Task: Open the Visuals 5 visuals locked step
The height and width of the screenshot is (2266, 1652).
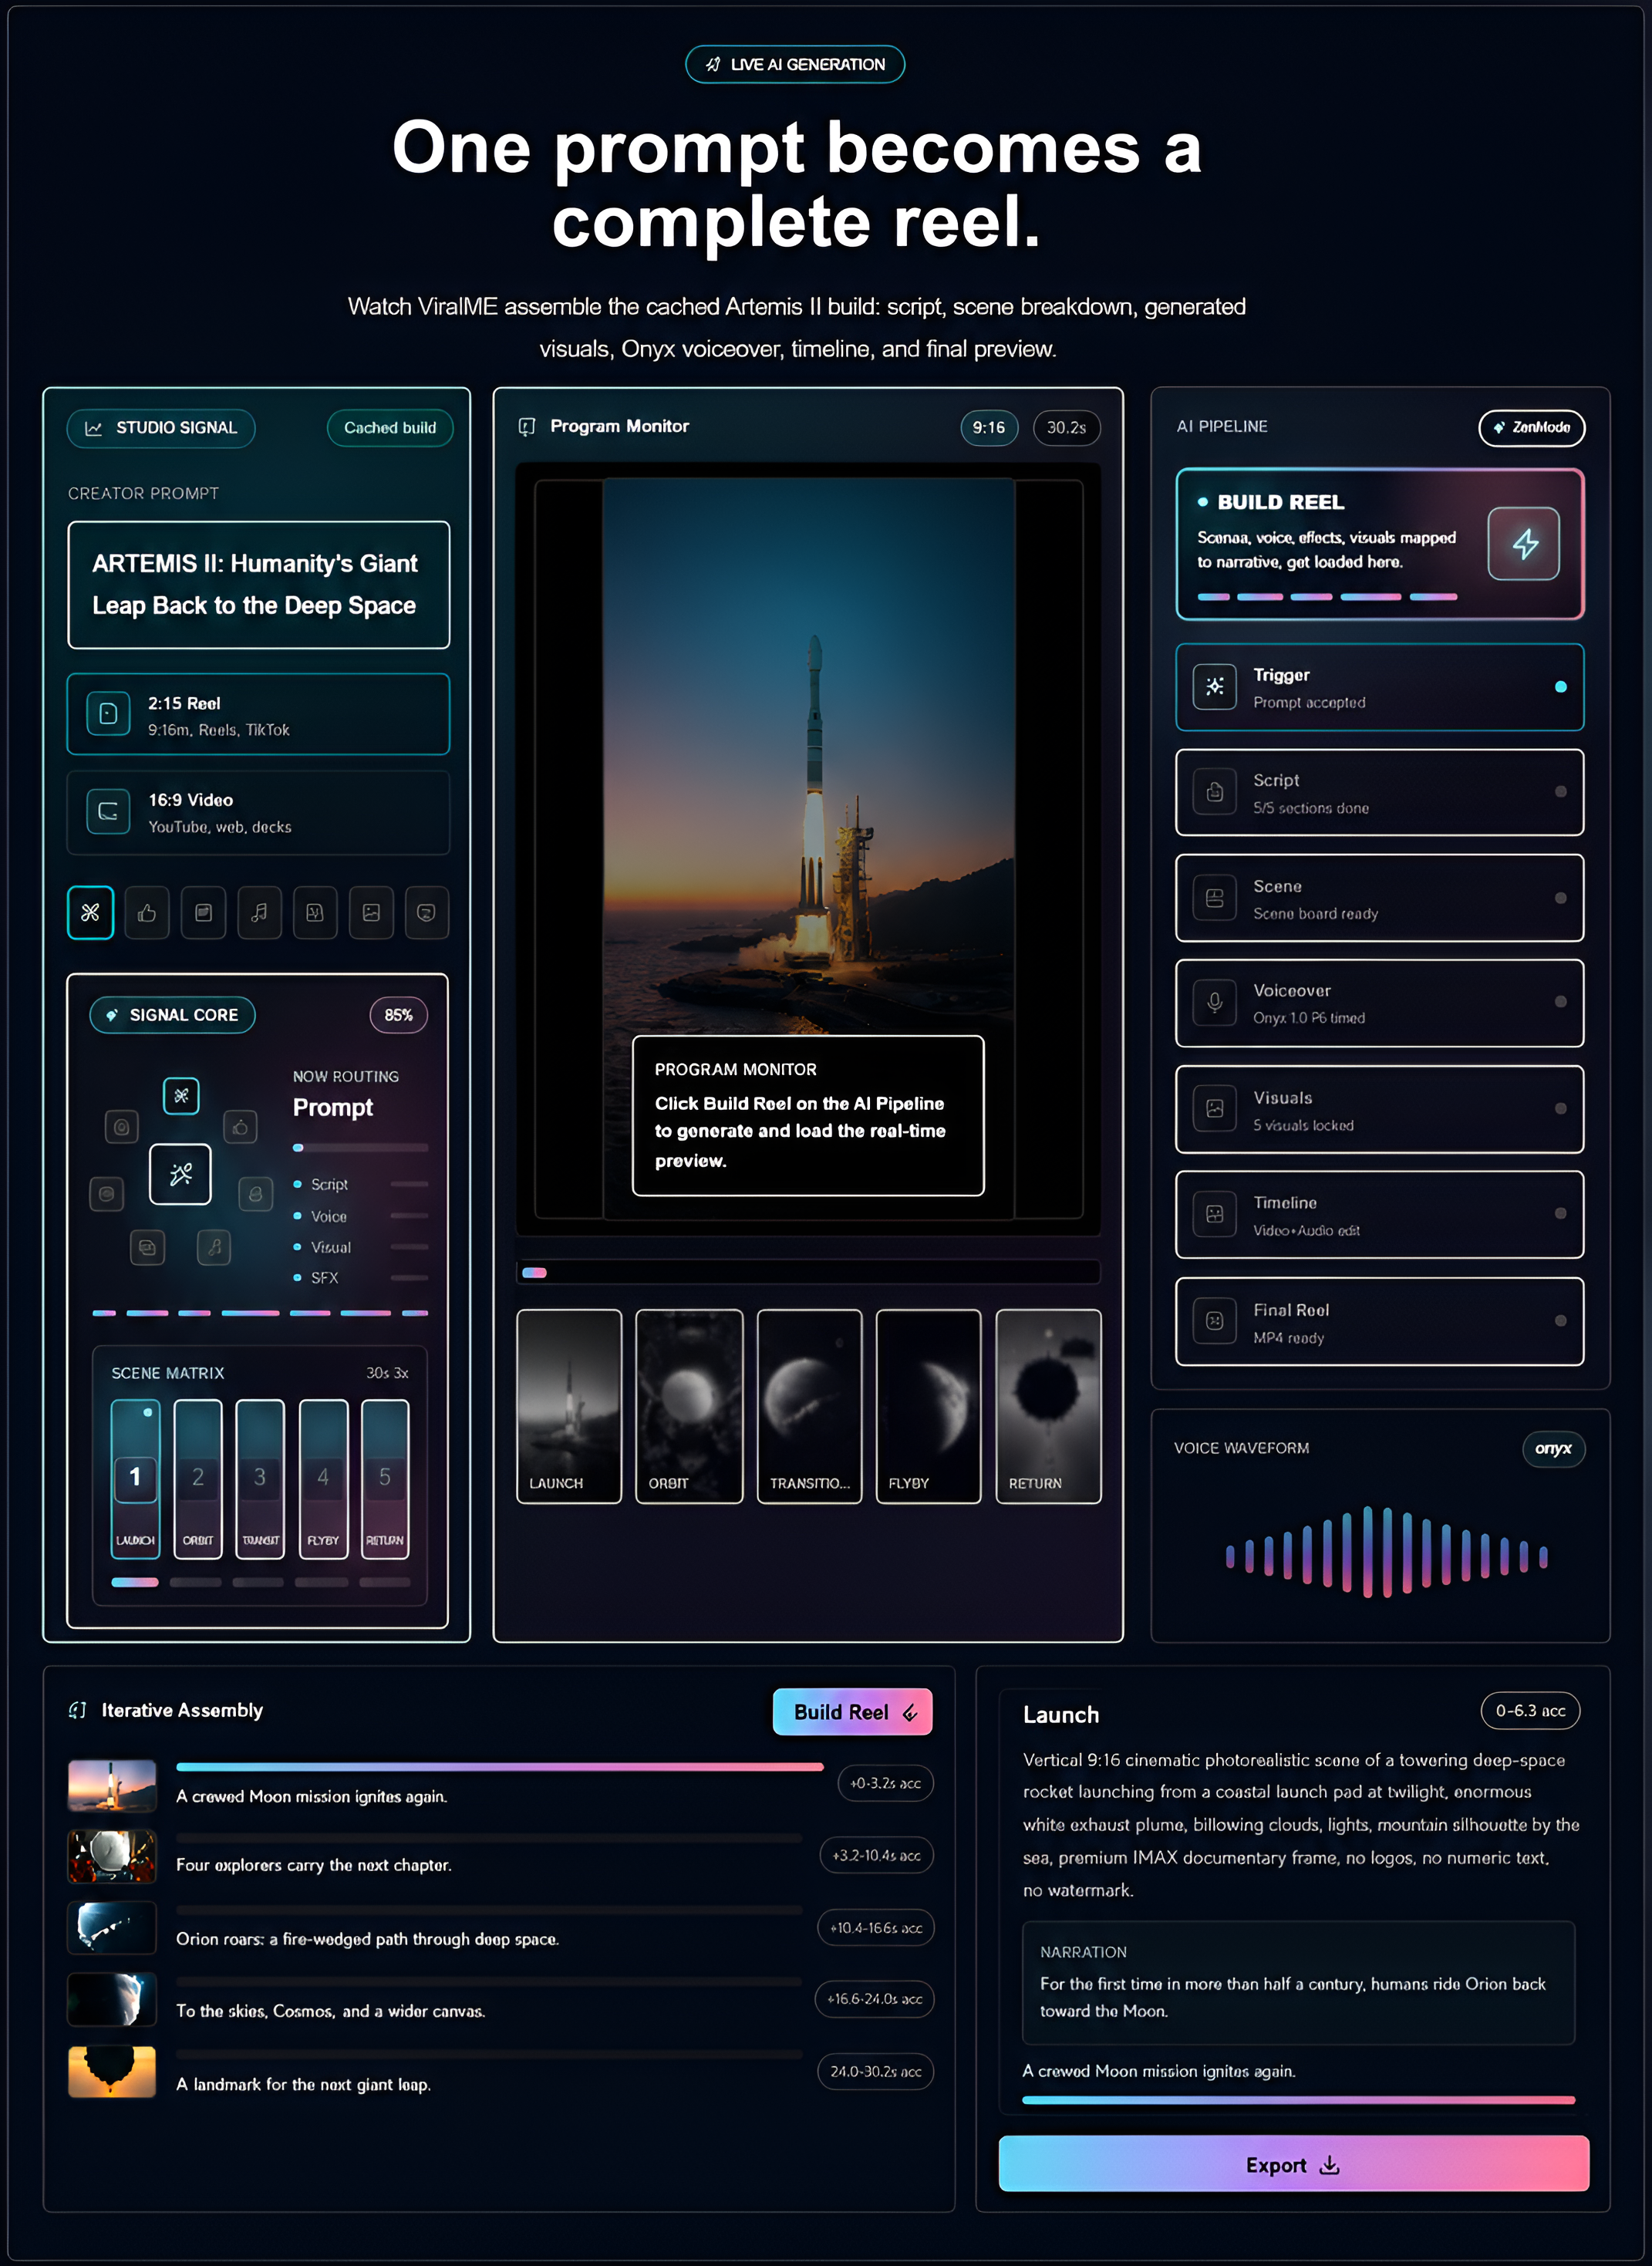Action: 1379,1109
